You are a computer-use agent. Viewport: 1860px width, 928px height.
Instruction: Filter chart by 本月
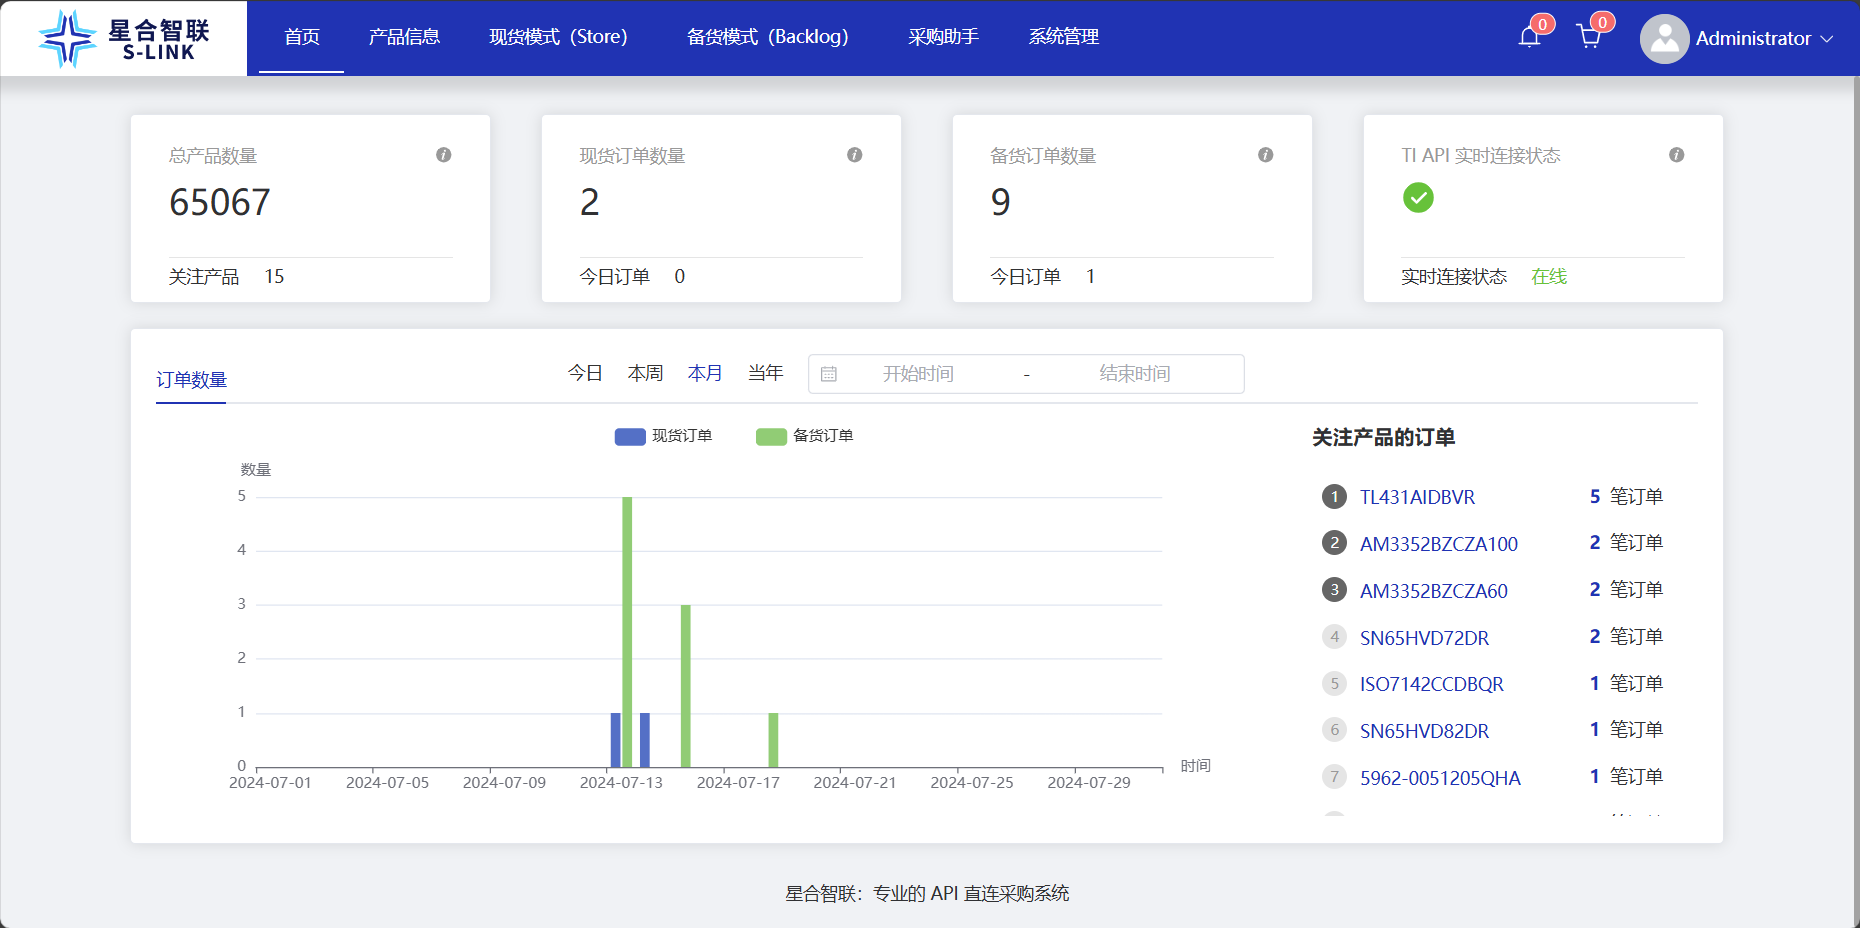click(705, 373)
